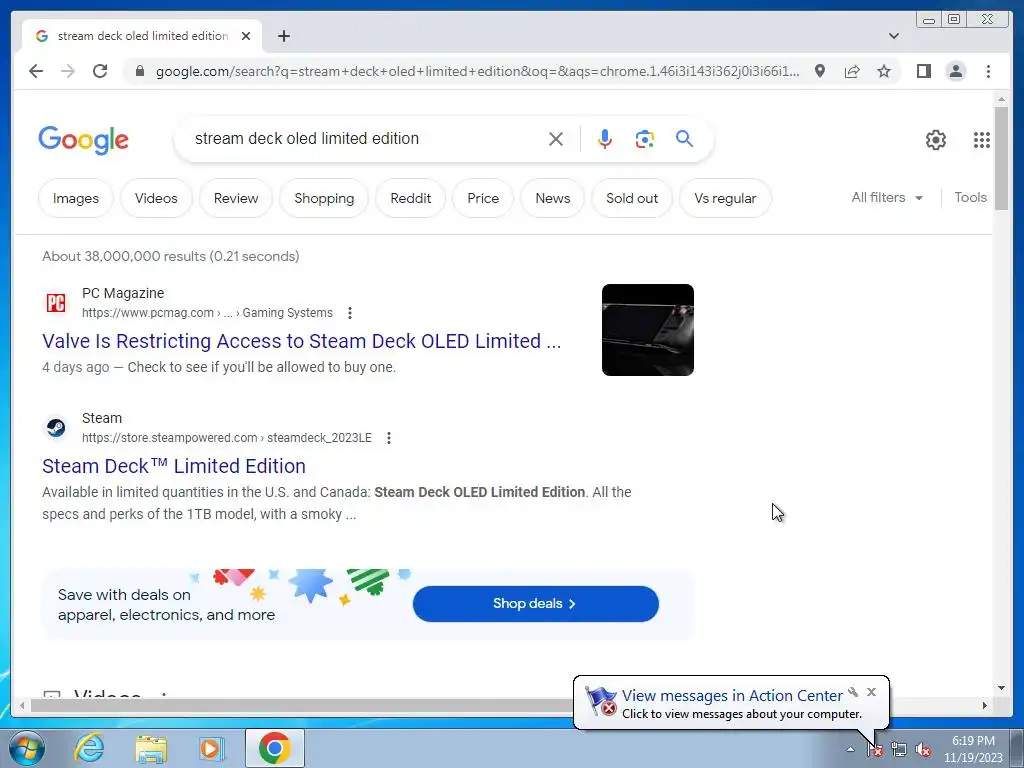Launch Internet Explorer from taskbar

point(89,748)
